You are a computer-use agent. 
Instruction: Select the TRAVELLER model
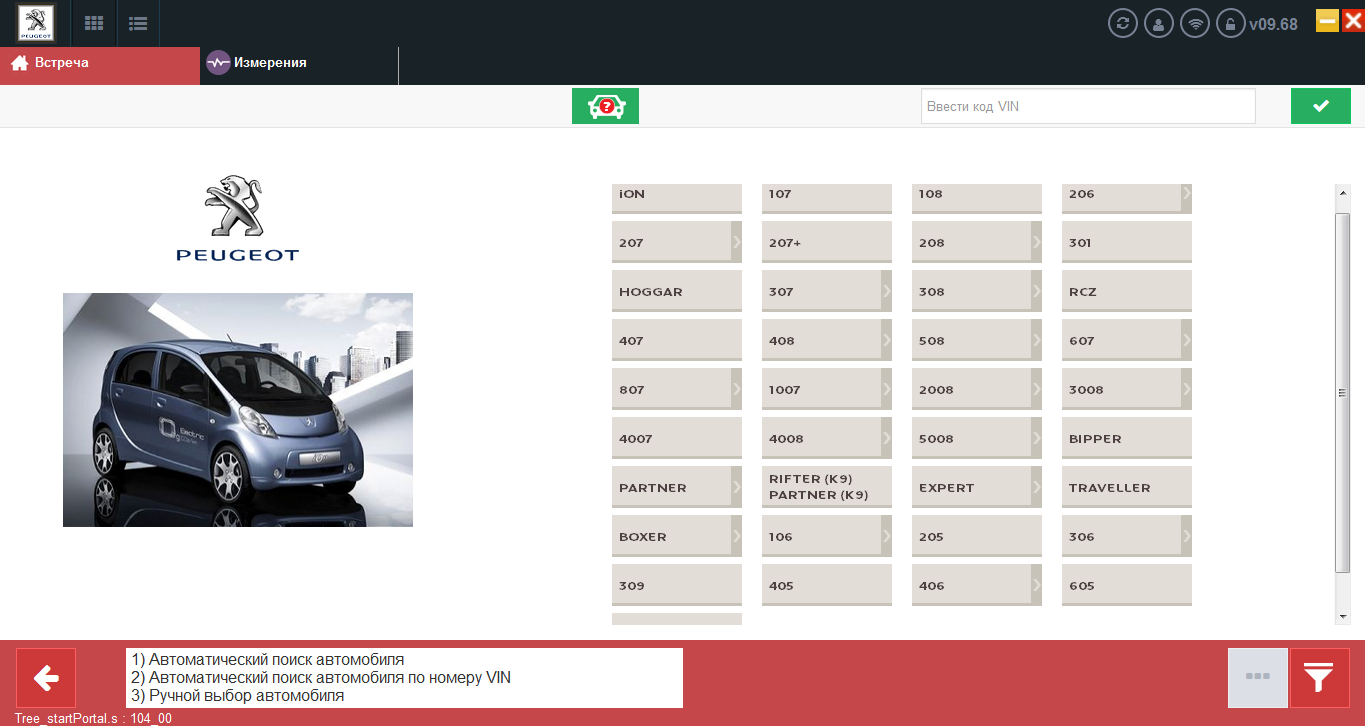pyautogui.click(x=1127, y=487)
